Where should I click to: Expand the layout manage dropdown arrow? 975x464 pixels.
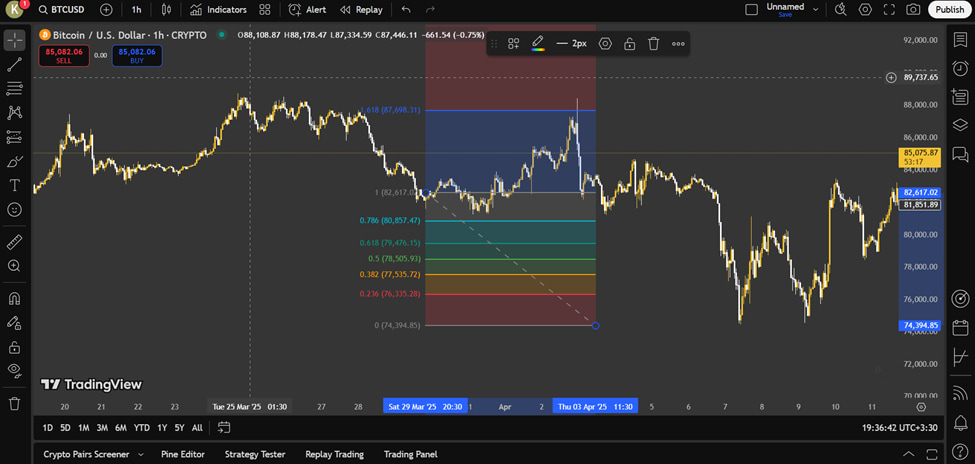click(815, 10)
